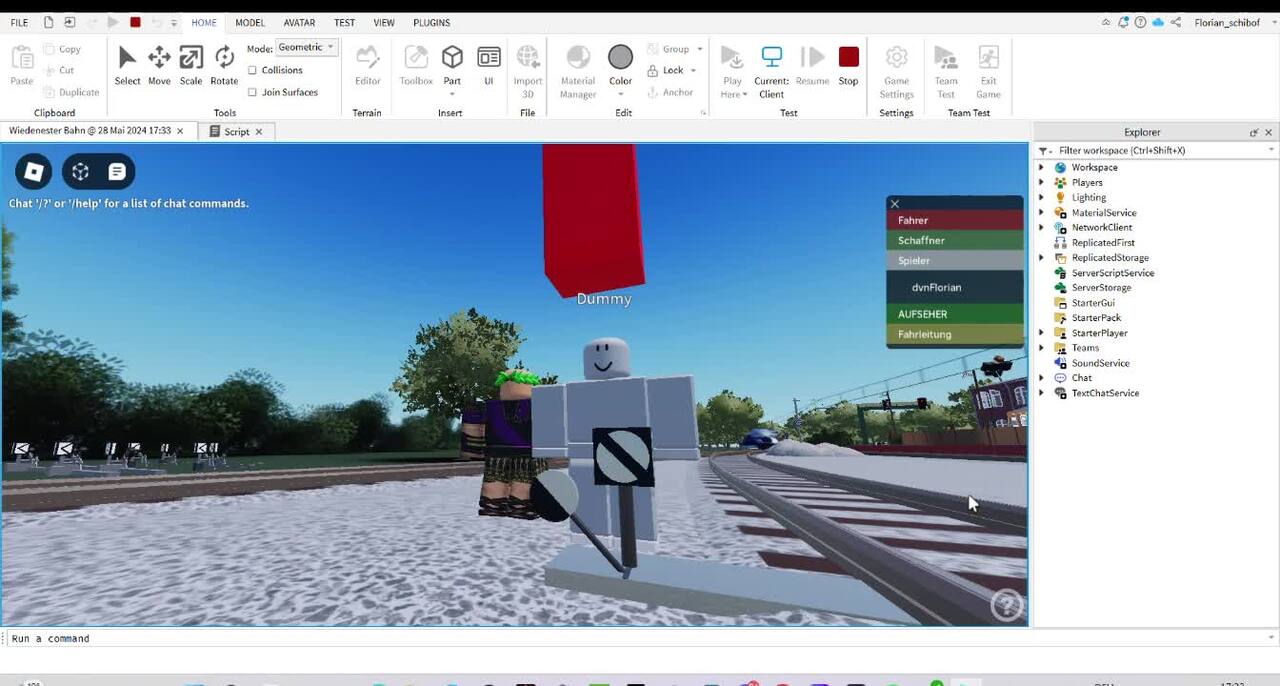Select the Schaffner team in leaderboard
This screenshot has width=1280, height=686.
(955, 240)
